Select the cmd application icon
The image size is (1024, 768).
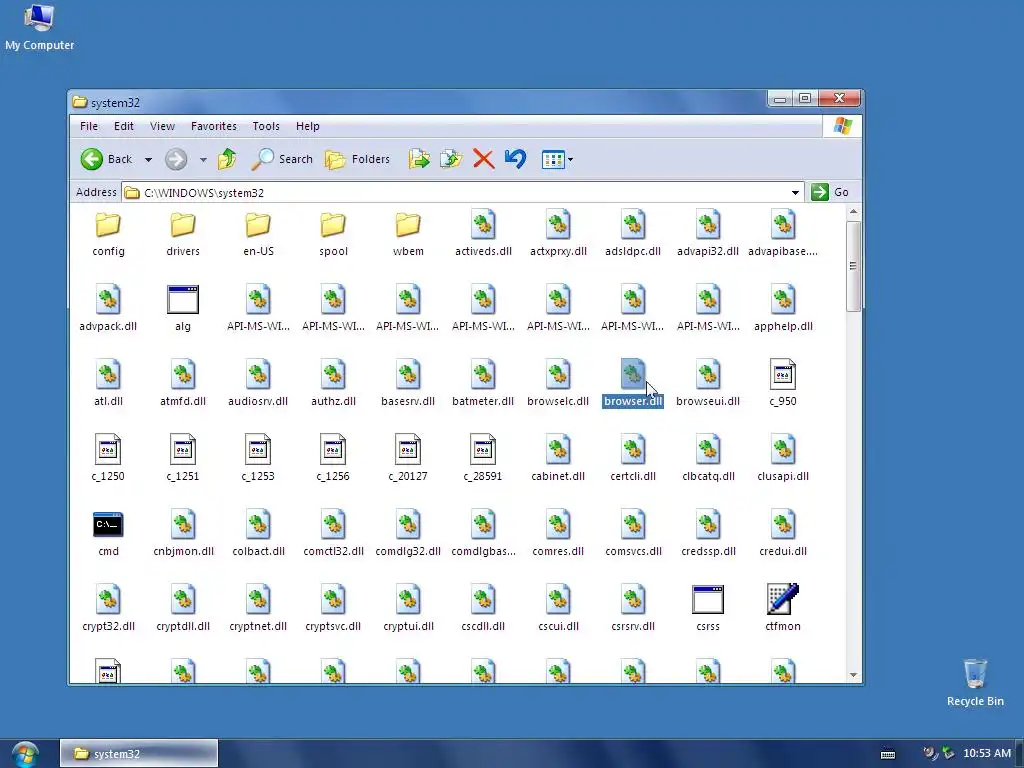point(108,525)
